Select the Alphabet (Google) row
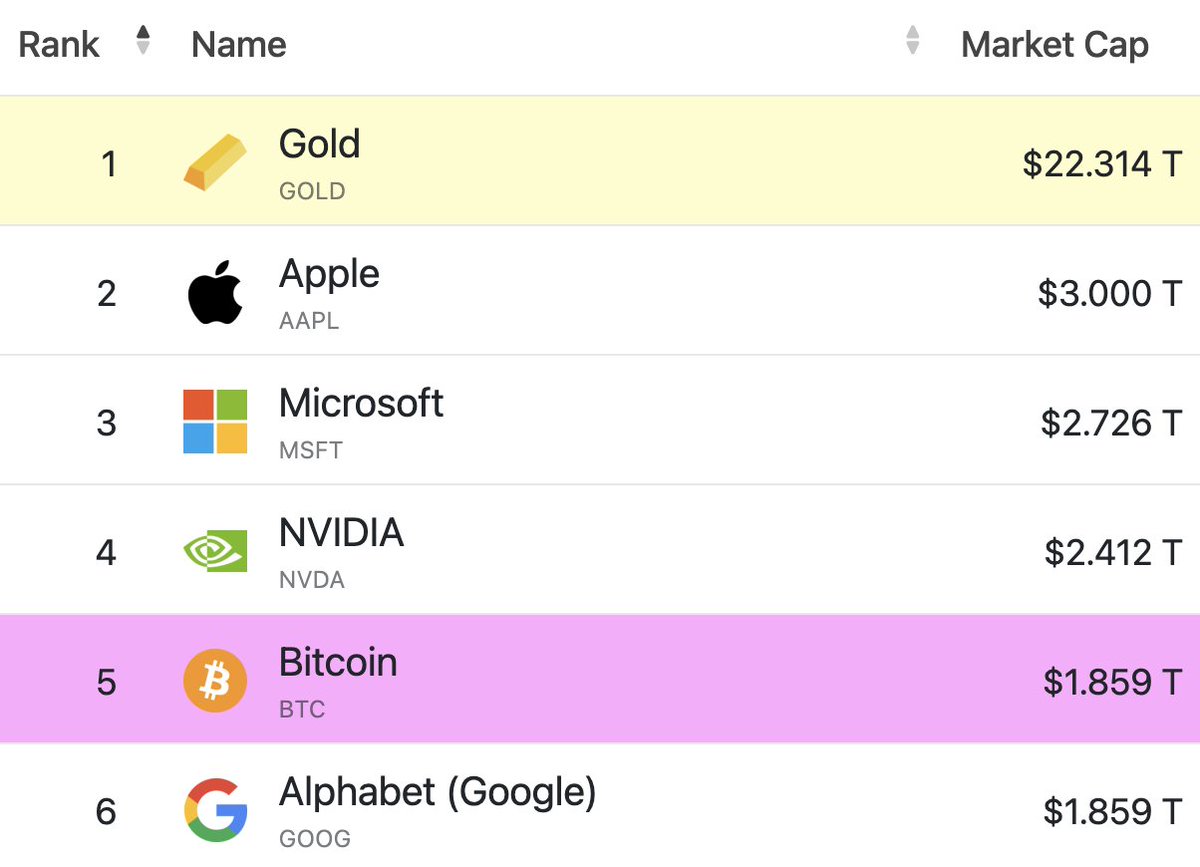The width and height of the screenshot is (1200, 867). [600, 810]
